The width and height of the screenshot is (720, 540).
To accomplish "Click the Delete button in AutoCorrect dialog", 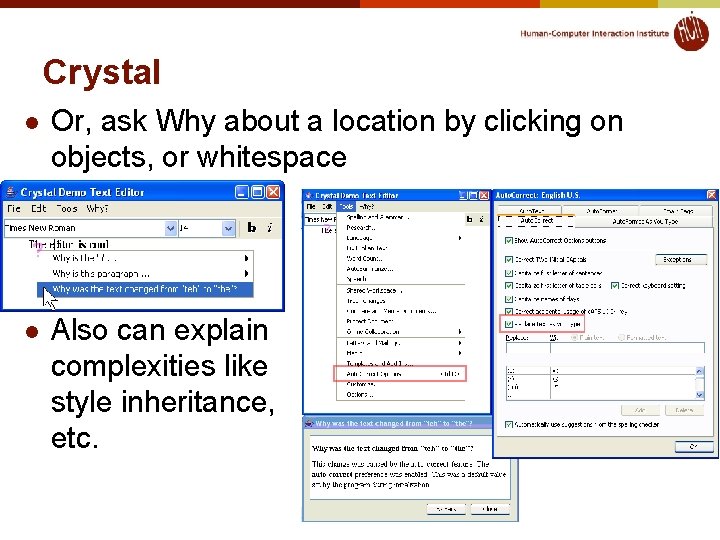I will (684, 410).
